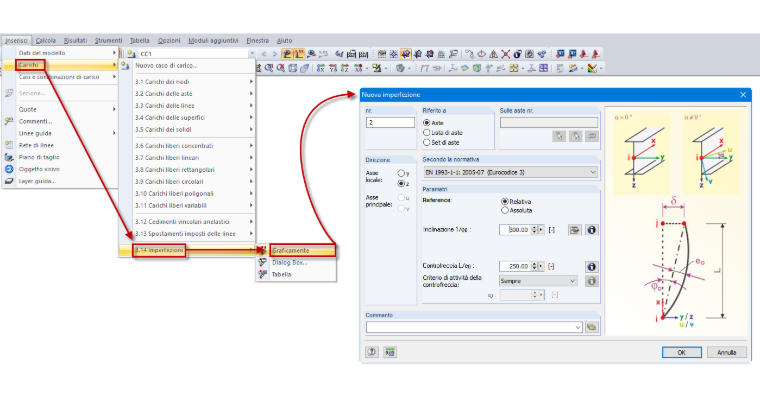Open the Commento dropdown arrow
Viewport: 760px width, 405px height.
click(x=578, y=327)
